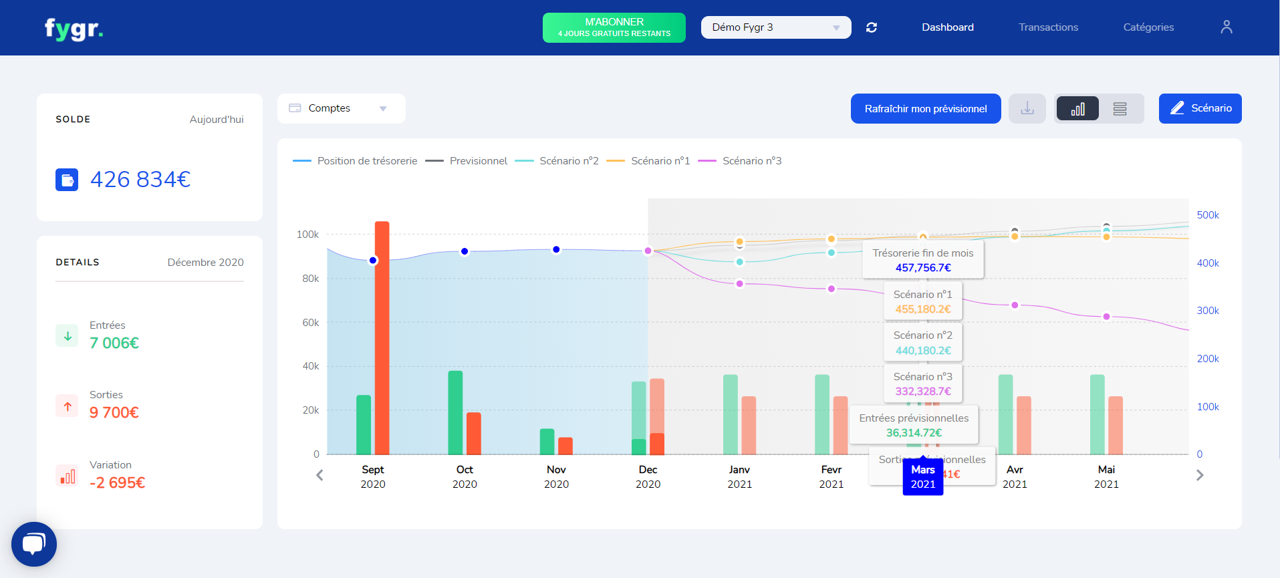Click the Aujourd'hui label
This screenshot has width=1280, height=578.
pos(216,119)
